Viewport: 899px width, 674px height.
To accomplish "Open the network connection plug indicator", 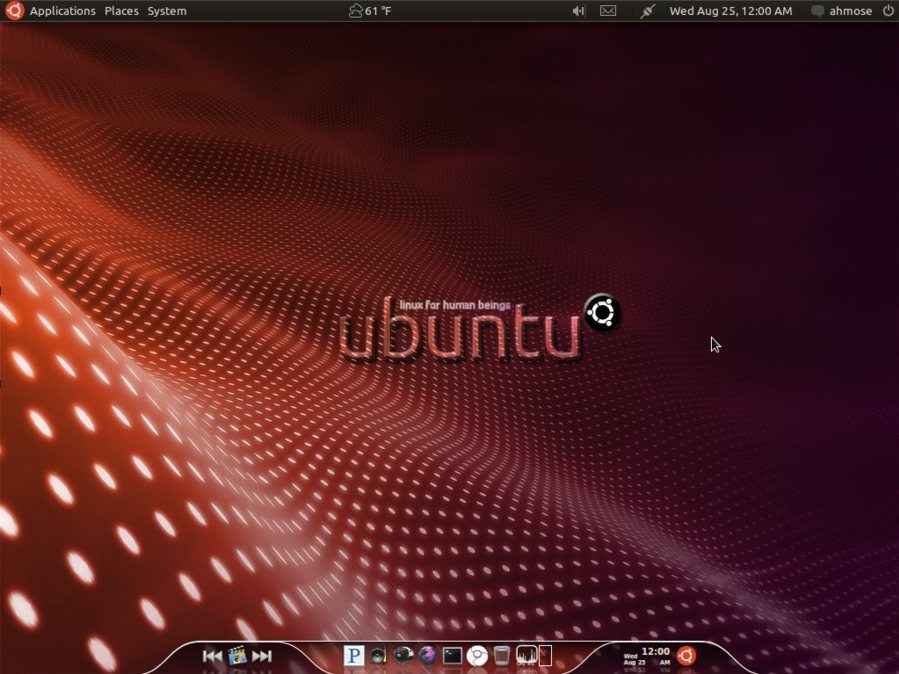I will [647, 11].
